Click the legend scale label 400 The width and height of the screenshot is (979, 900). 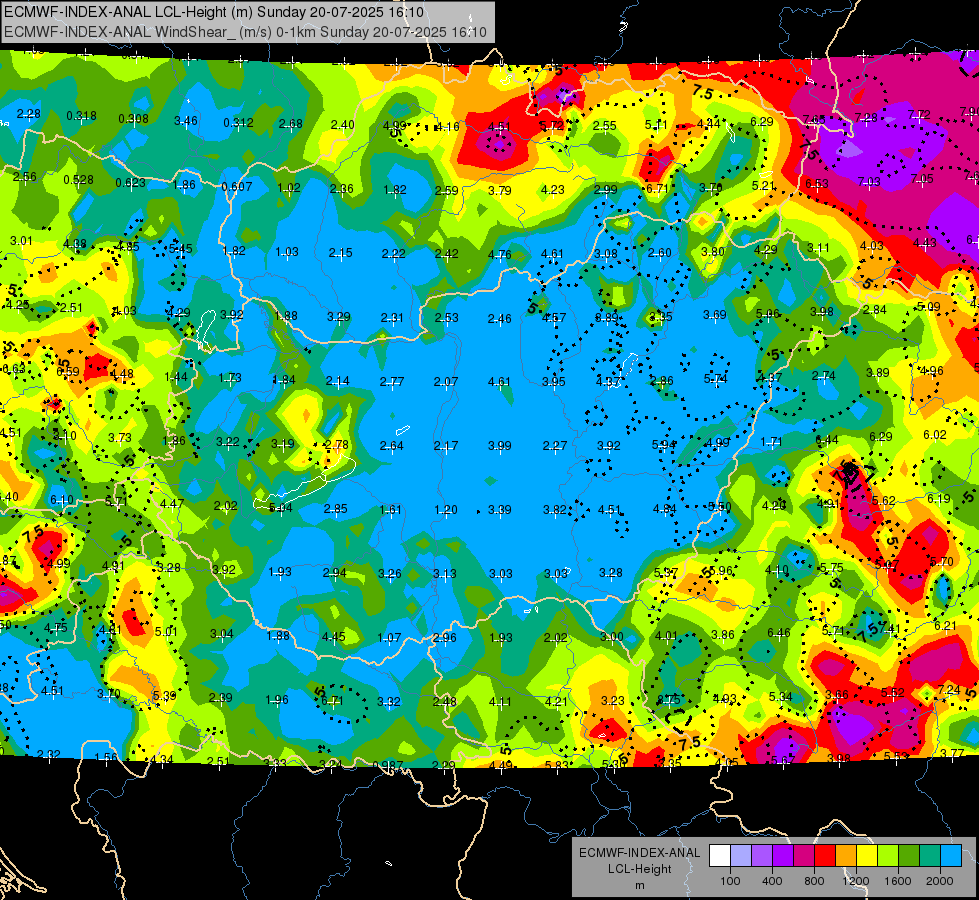coord(772,881)
